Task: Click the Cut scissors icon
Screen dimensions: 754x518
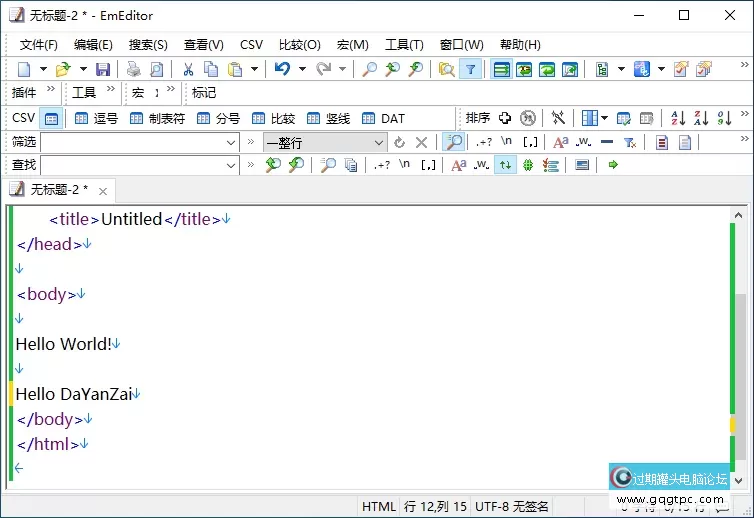Action: tap(187, 69)
